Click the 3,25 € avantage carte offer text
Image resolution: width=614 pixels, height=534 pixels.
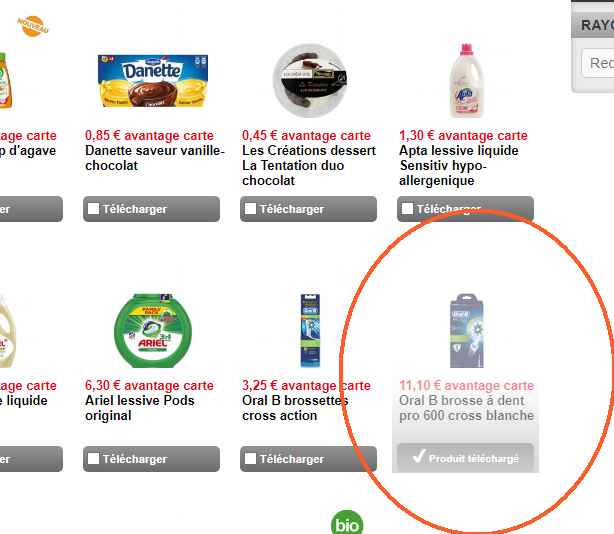click(306, 385)
